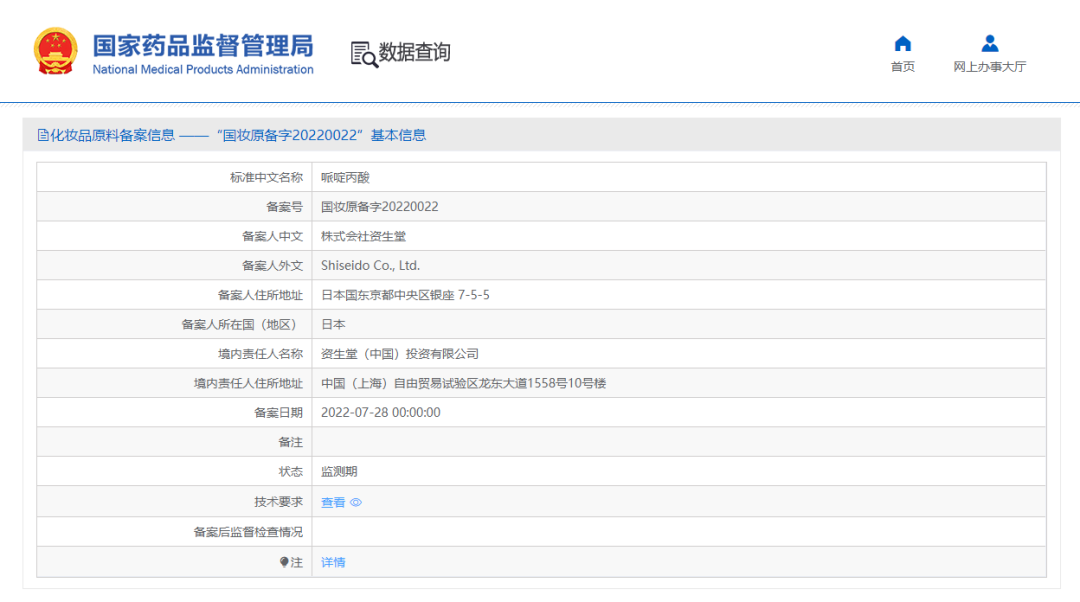Open the 网上办事大厅 user icon

pos(990,44)
